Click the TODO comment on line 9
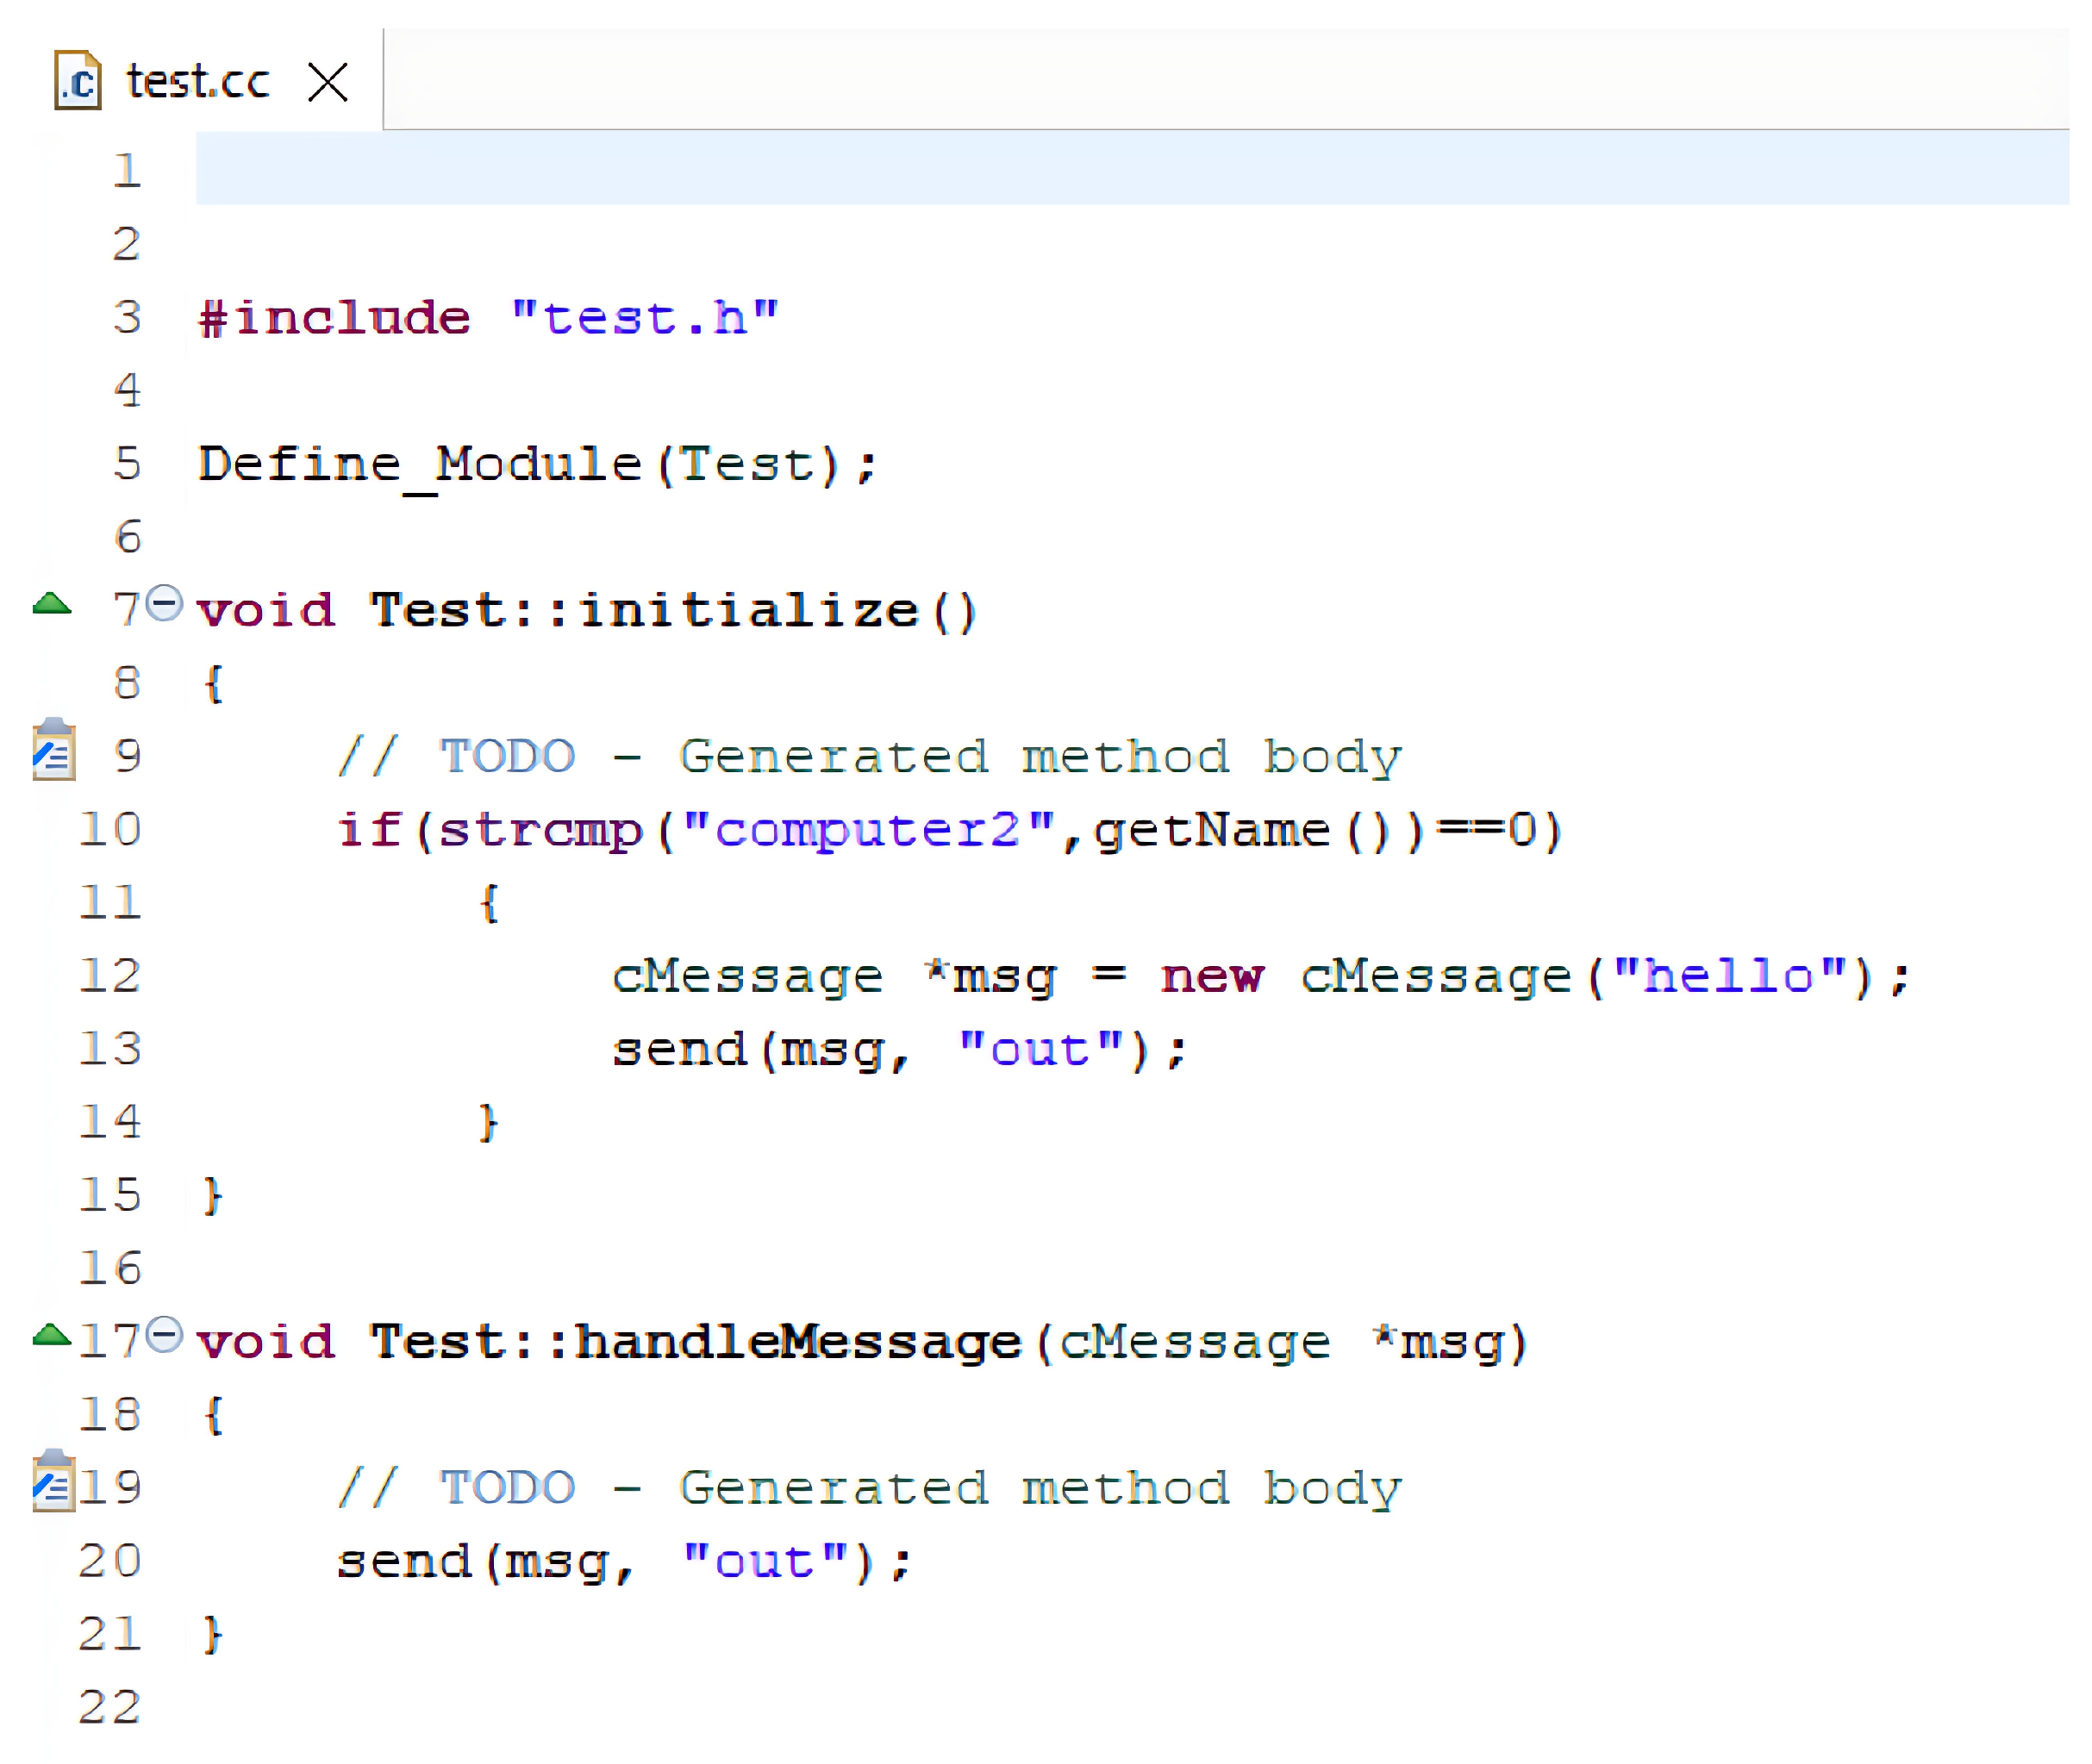2092x1764 pixels. click(870, 757)
